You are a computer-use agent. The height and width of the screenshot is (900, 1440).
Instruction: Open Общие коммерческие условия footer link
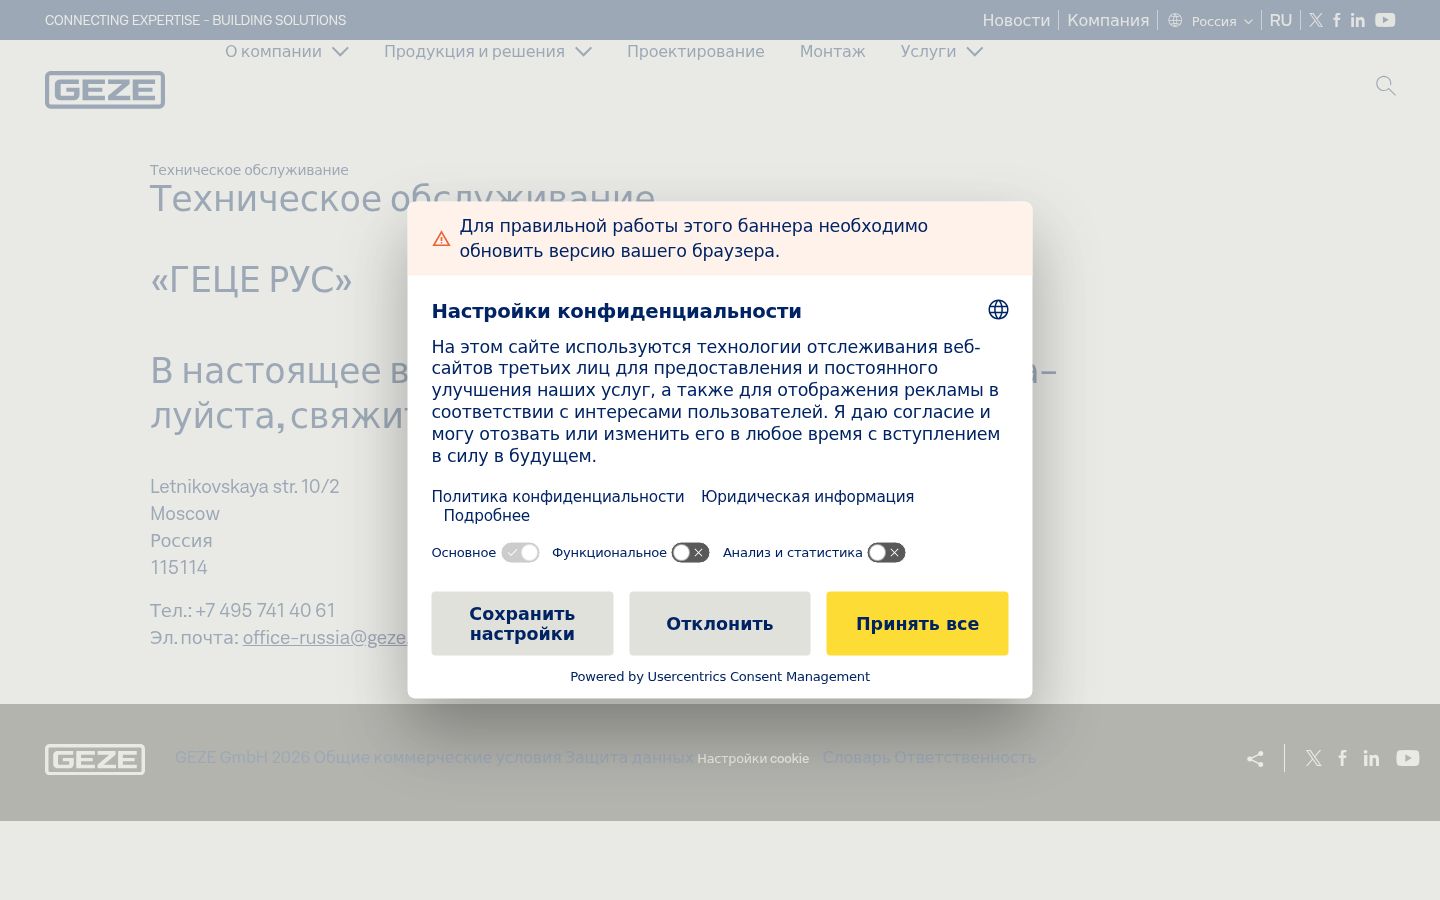[438, 758]
